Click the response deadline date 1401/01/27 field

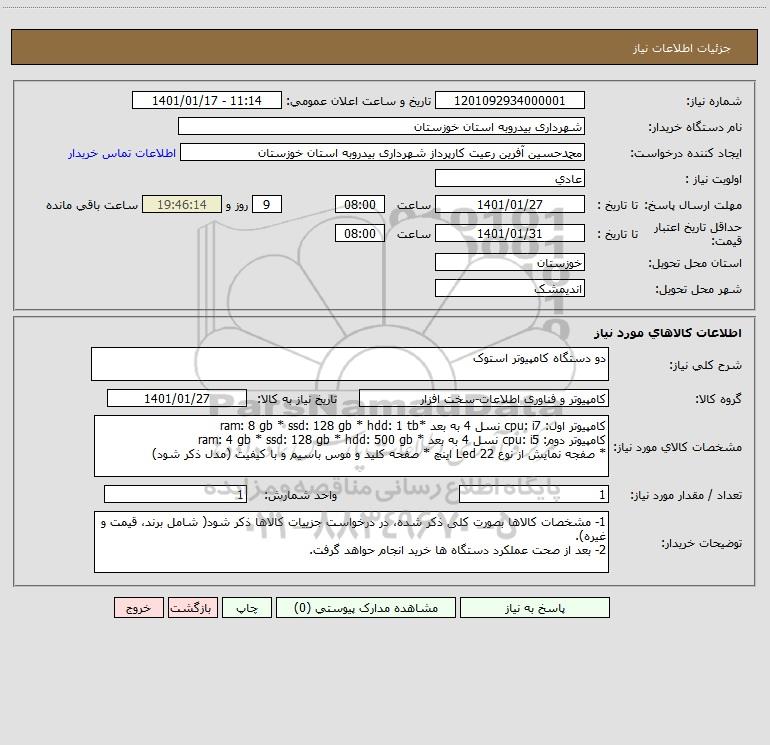[x=510, y=205]
